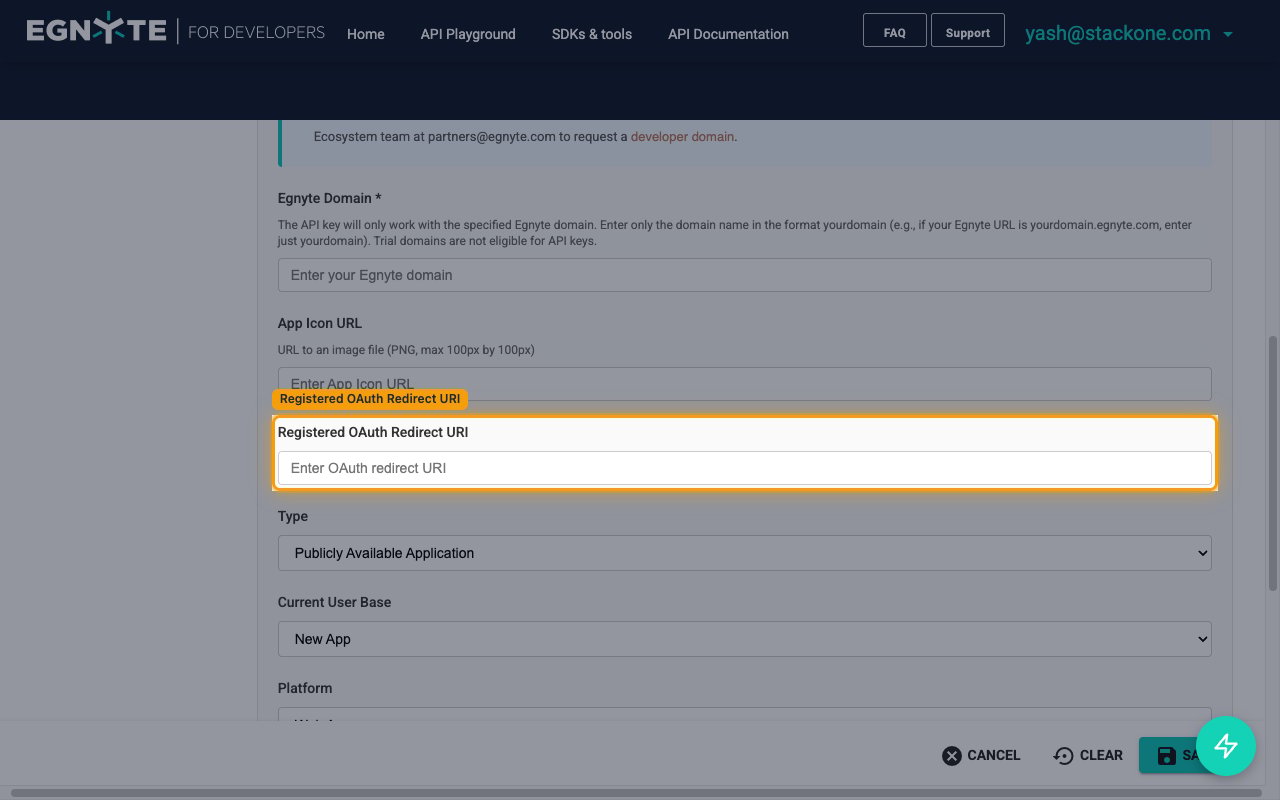Go to the Home menu
The height and width of the screenshot is (800, 1280).
point(366,34)
